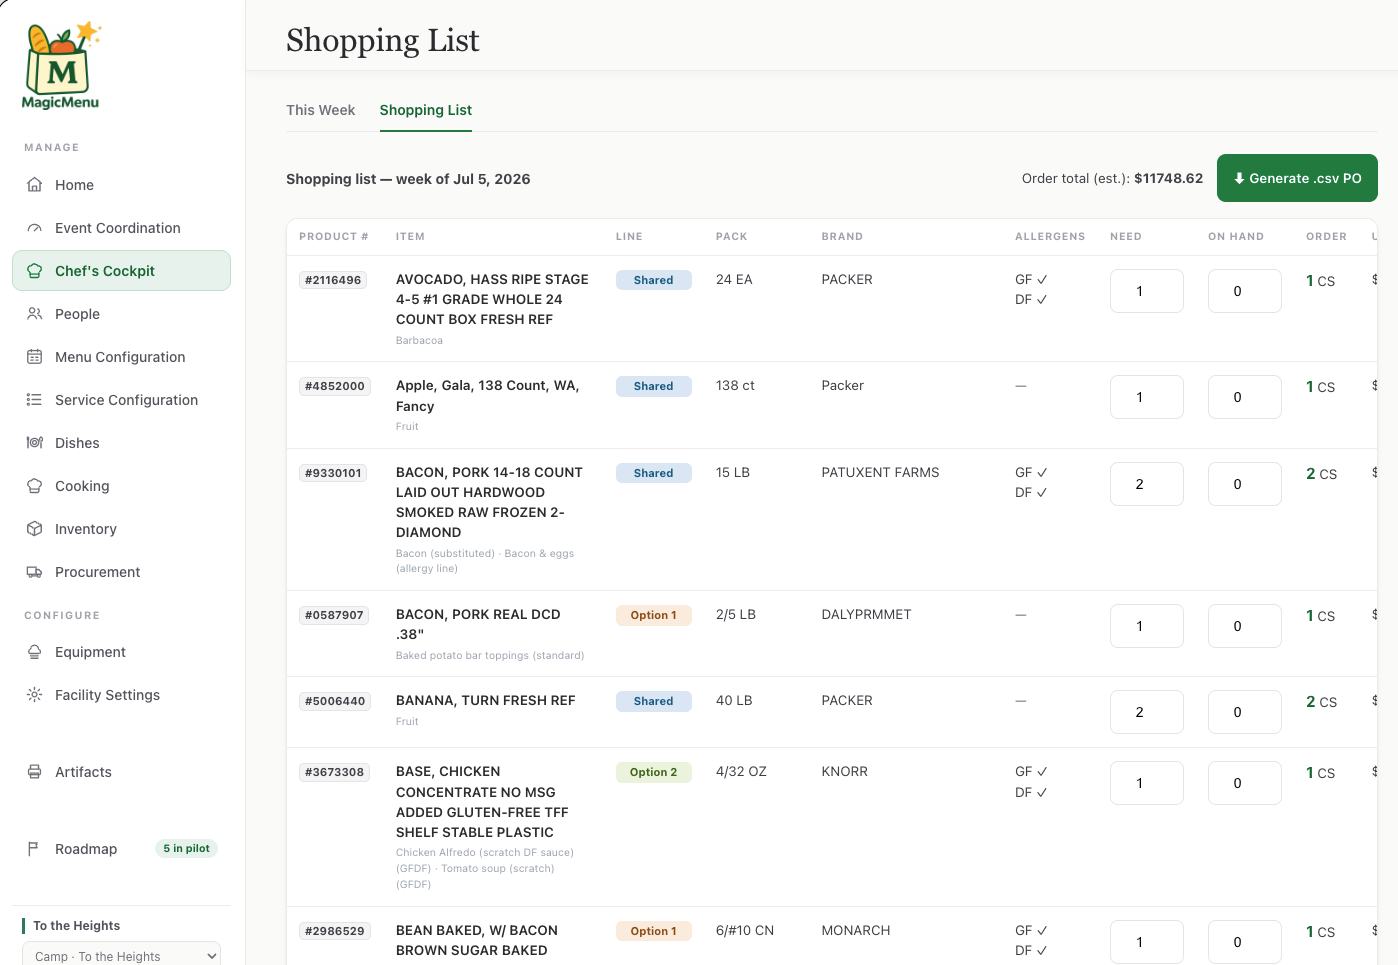
Task: Open the Dishes page link
Action: (x=121, y=443)
